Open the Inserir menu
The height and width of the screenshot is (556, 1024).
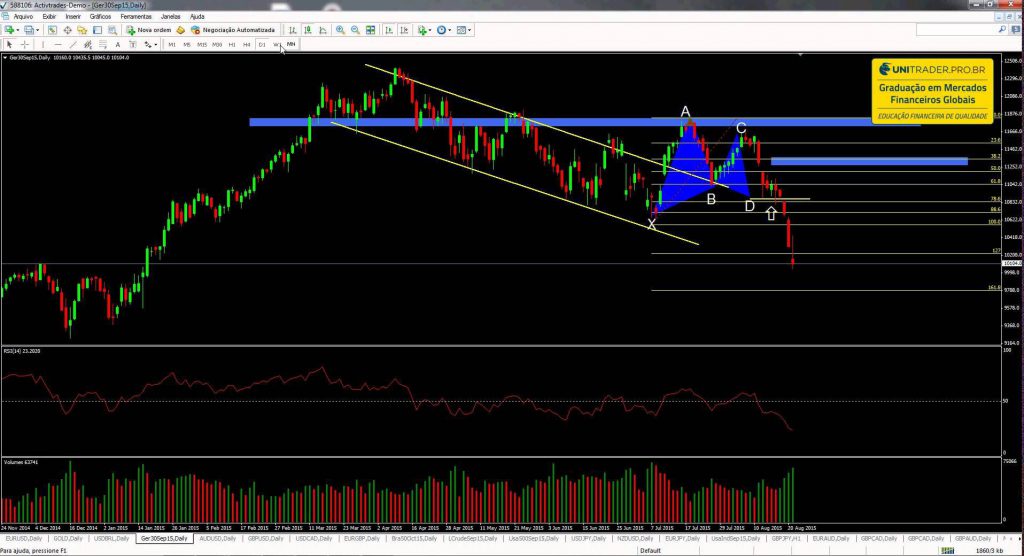click(x=73, y=16)
